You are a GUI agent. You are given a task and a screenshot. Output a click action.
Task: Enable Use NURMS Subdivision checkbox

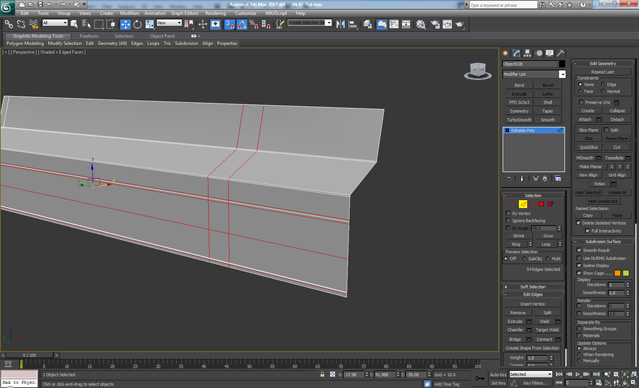[x=579, y=258]
